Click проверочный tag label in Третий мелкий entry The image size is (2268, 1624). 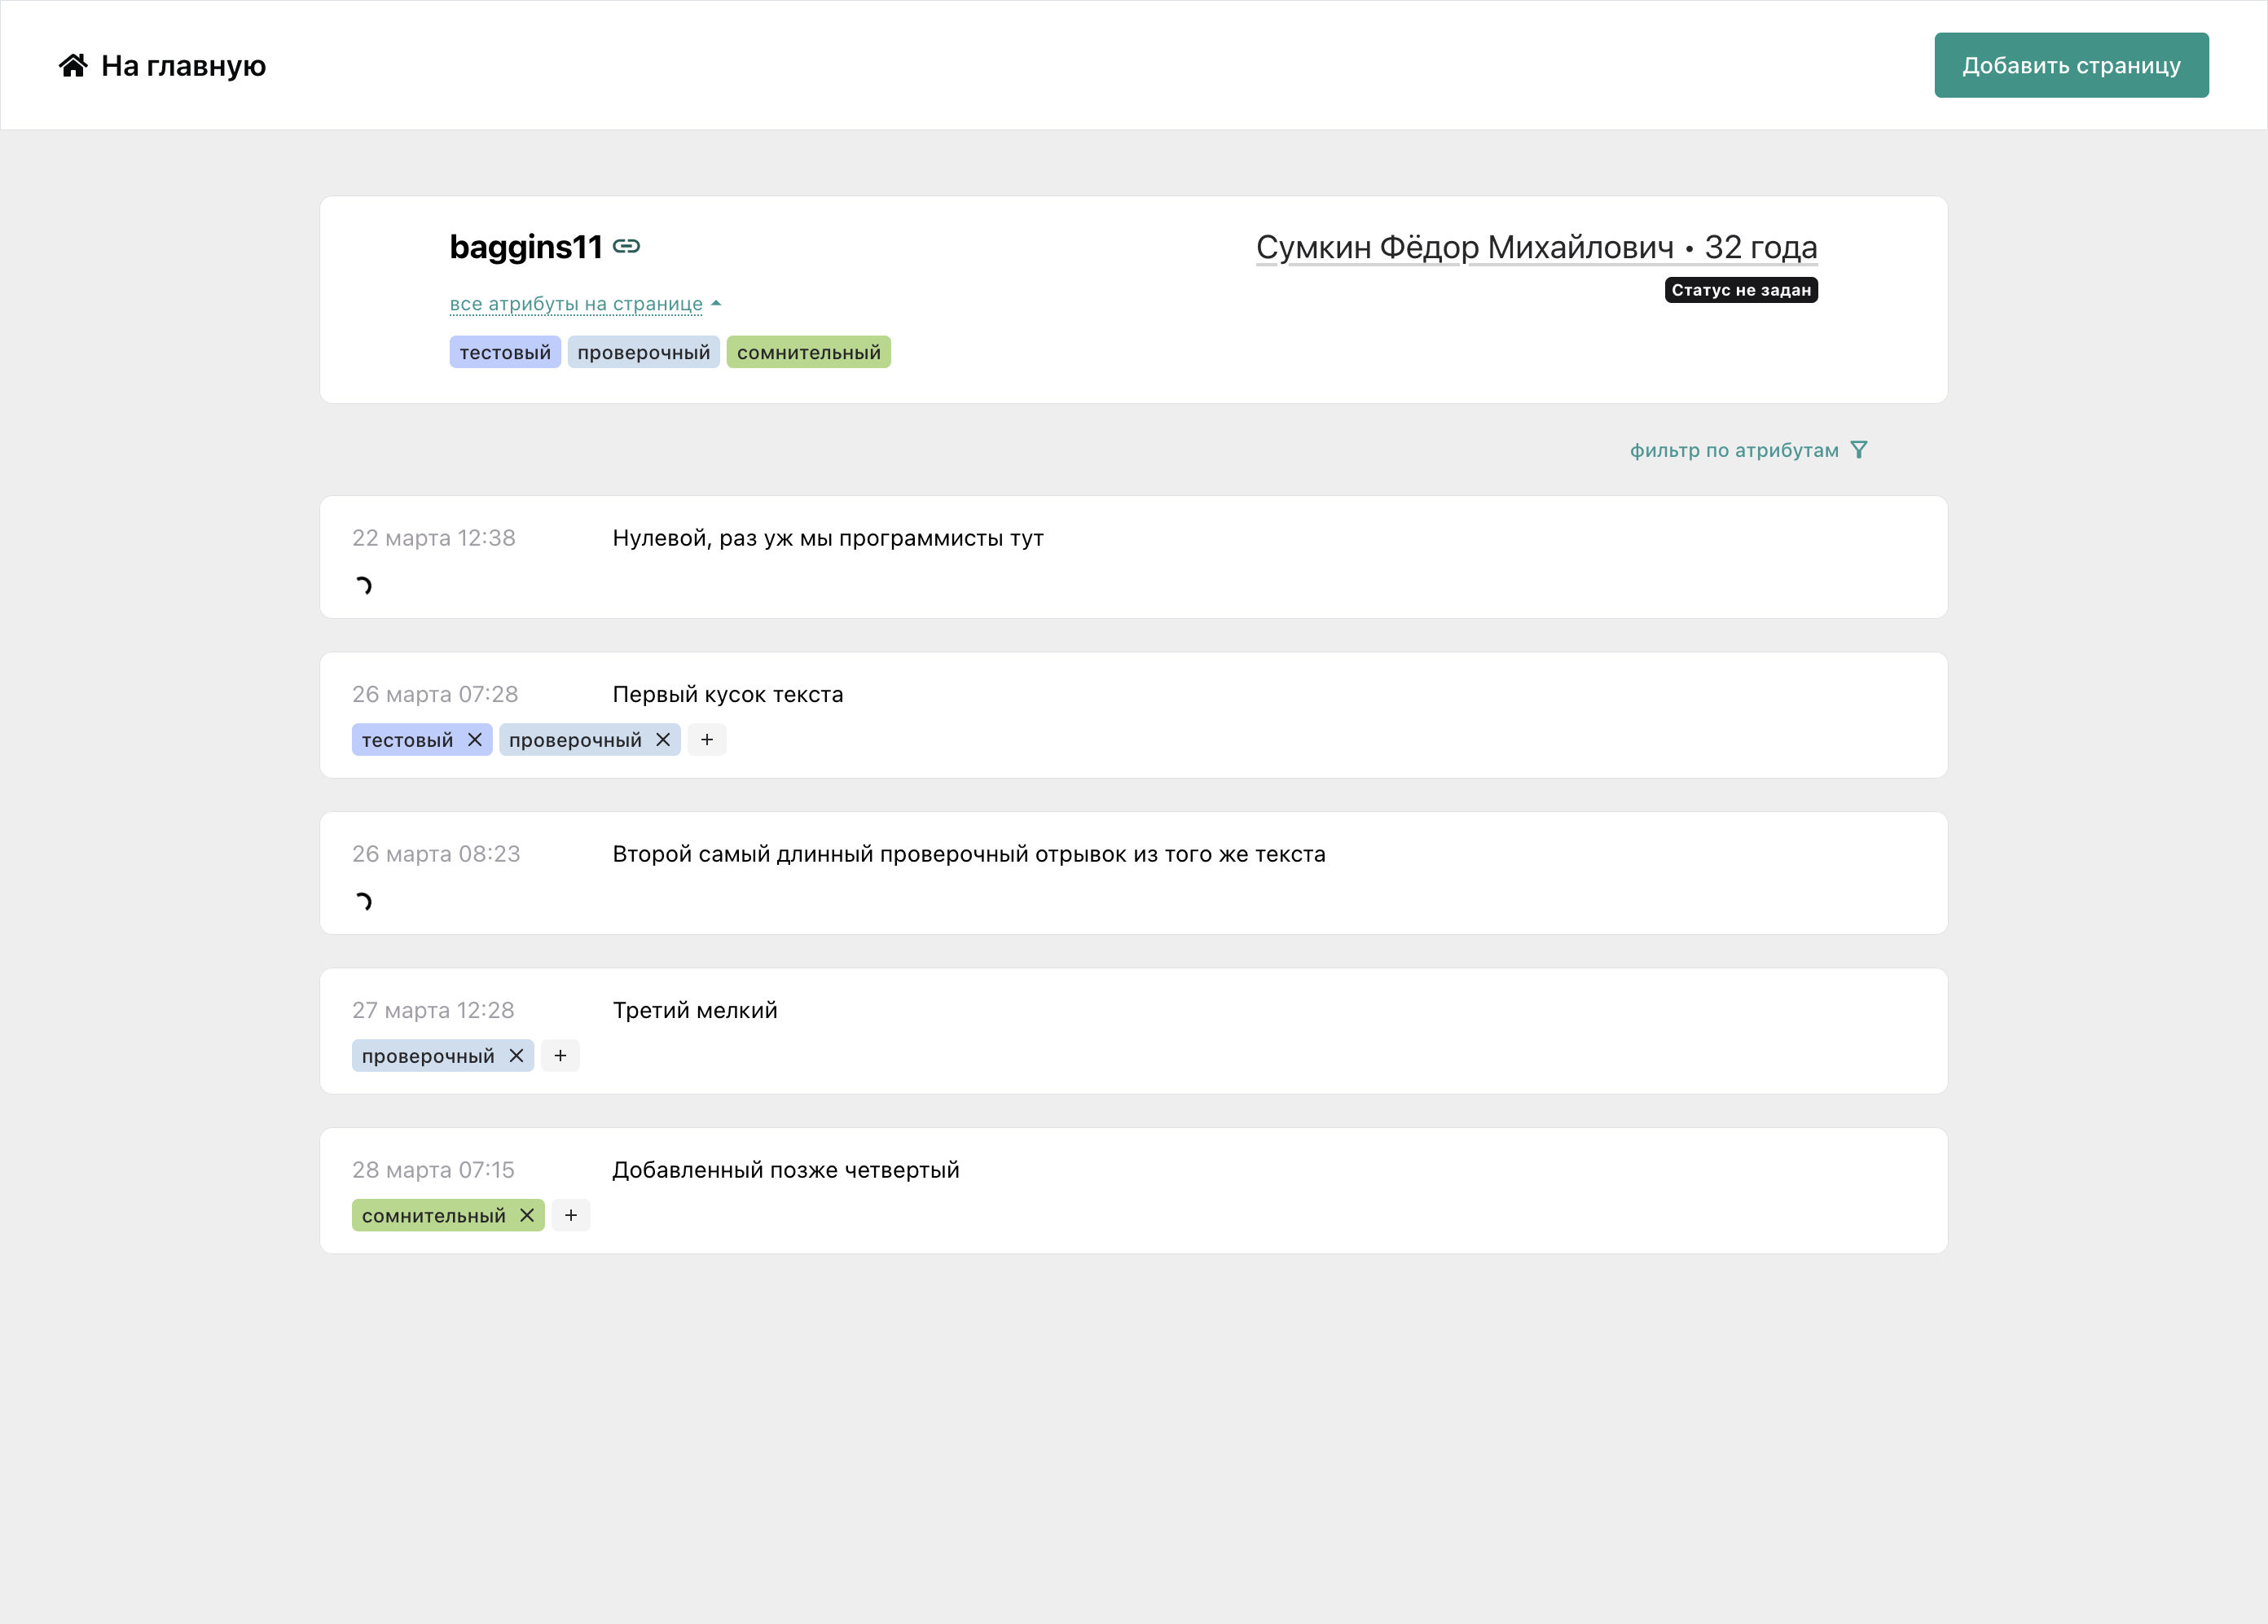(x=428, y=1056)
